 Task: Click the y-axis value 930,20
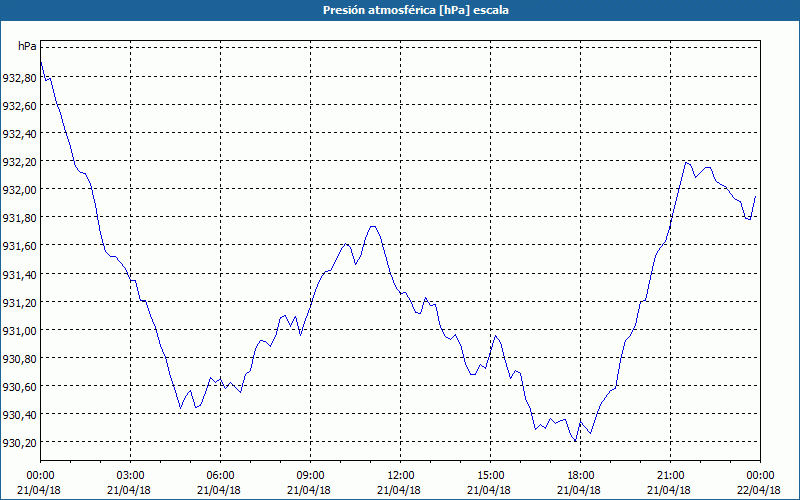pyautogui.click(x=19, y=443)
